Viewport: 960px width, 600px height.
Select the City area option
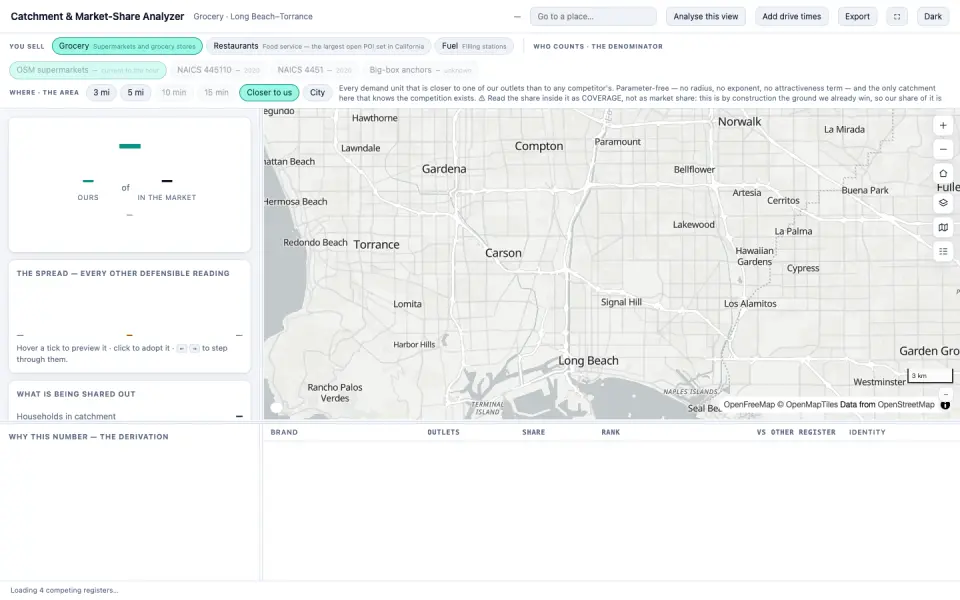(x=317, y=92)
